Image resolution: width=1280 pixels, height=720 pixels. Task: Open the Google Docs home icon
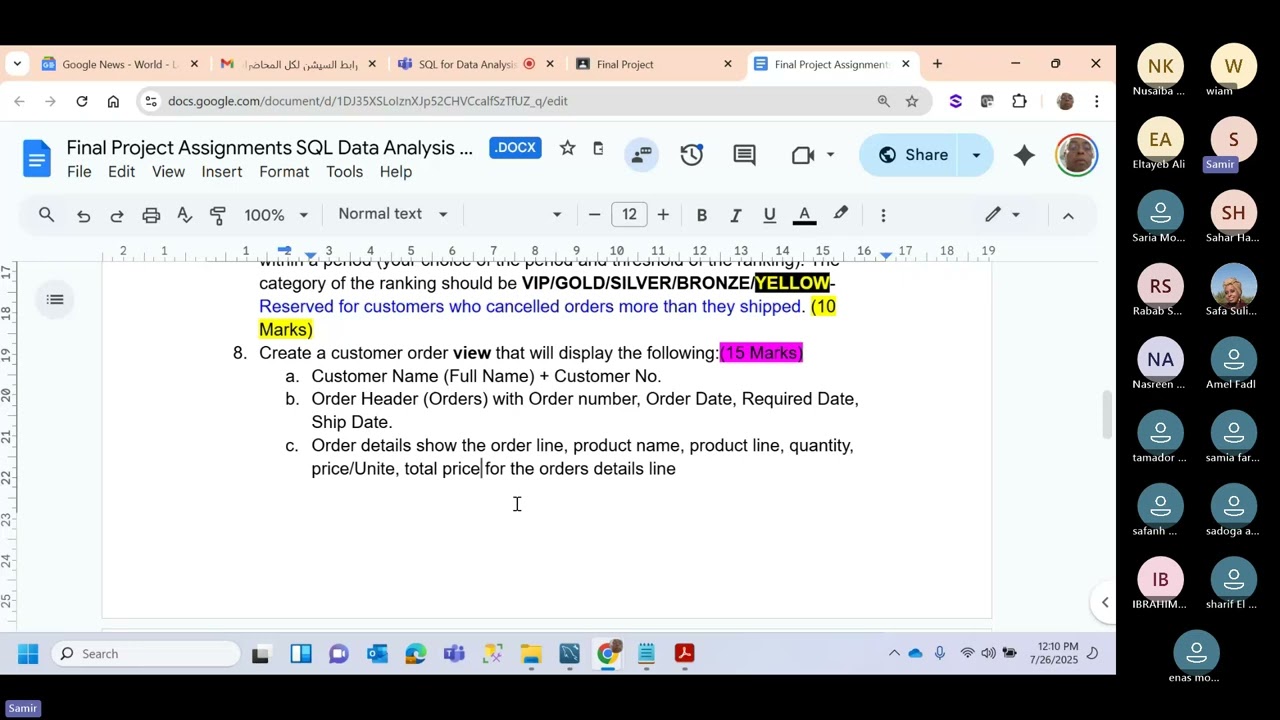[x=37, y=159]
